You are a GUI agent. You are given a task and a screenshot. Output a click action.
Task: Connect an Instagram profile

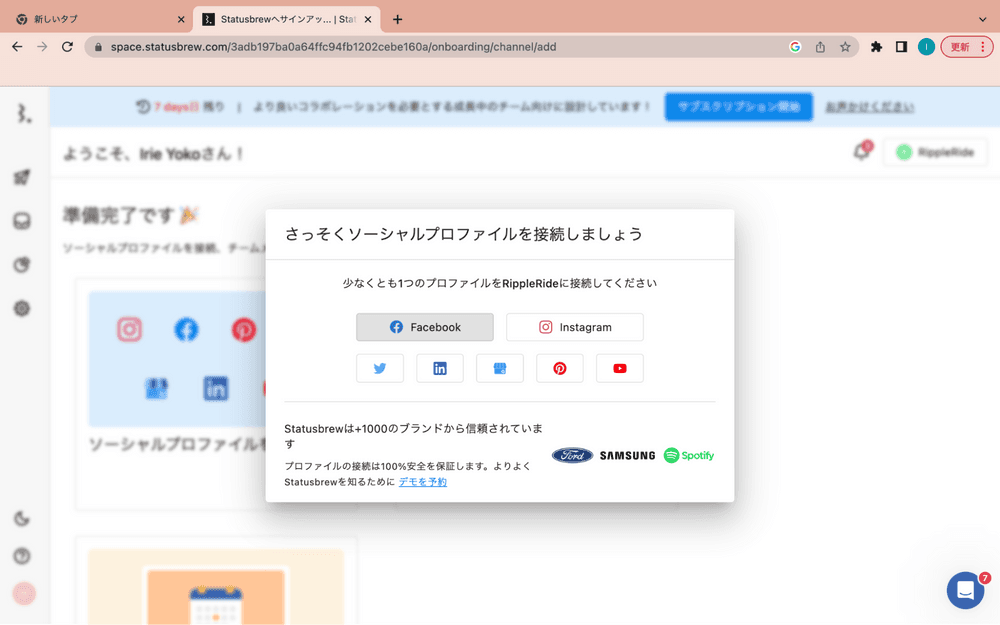click(x=574, y=327)
